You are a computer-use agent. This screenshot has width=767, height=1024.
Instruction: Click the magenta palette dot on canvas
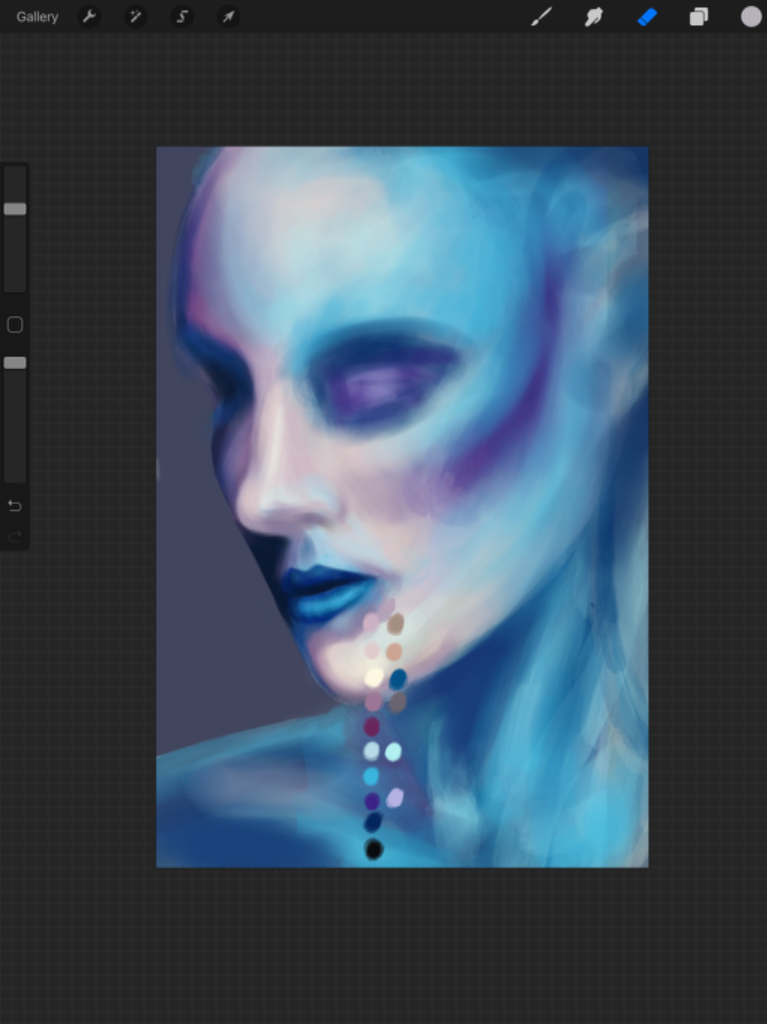click(x=372, y=726)
